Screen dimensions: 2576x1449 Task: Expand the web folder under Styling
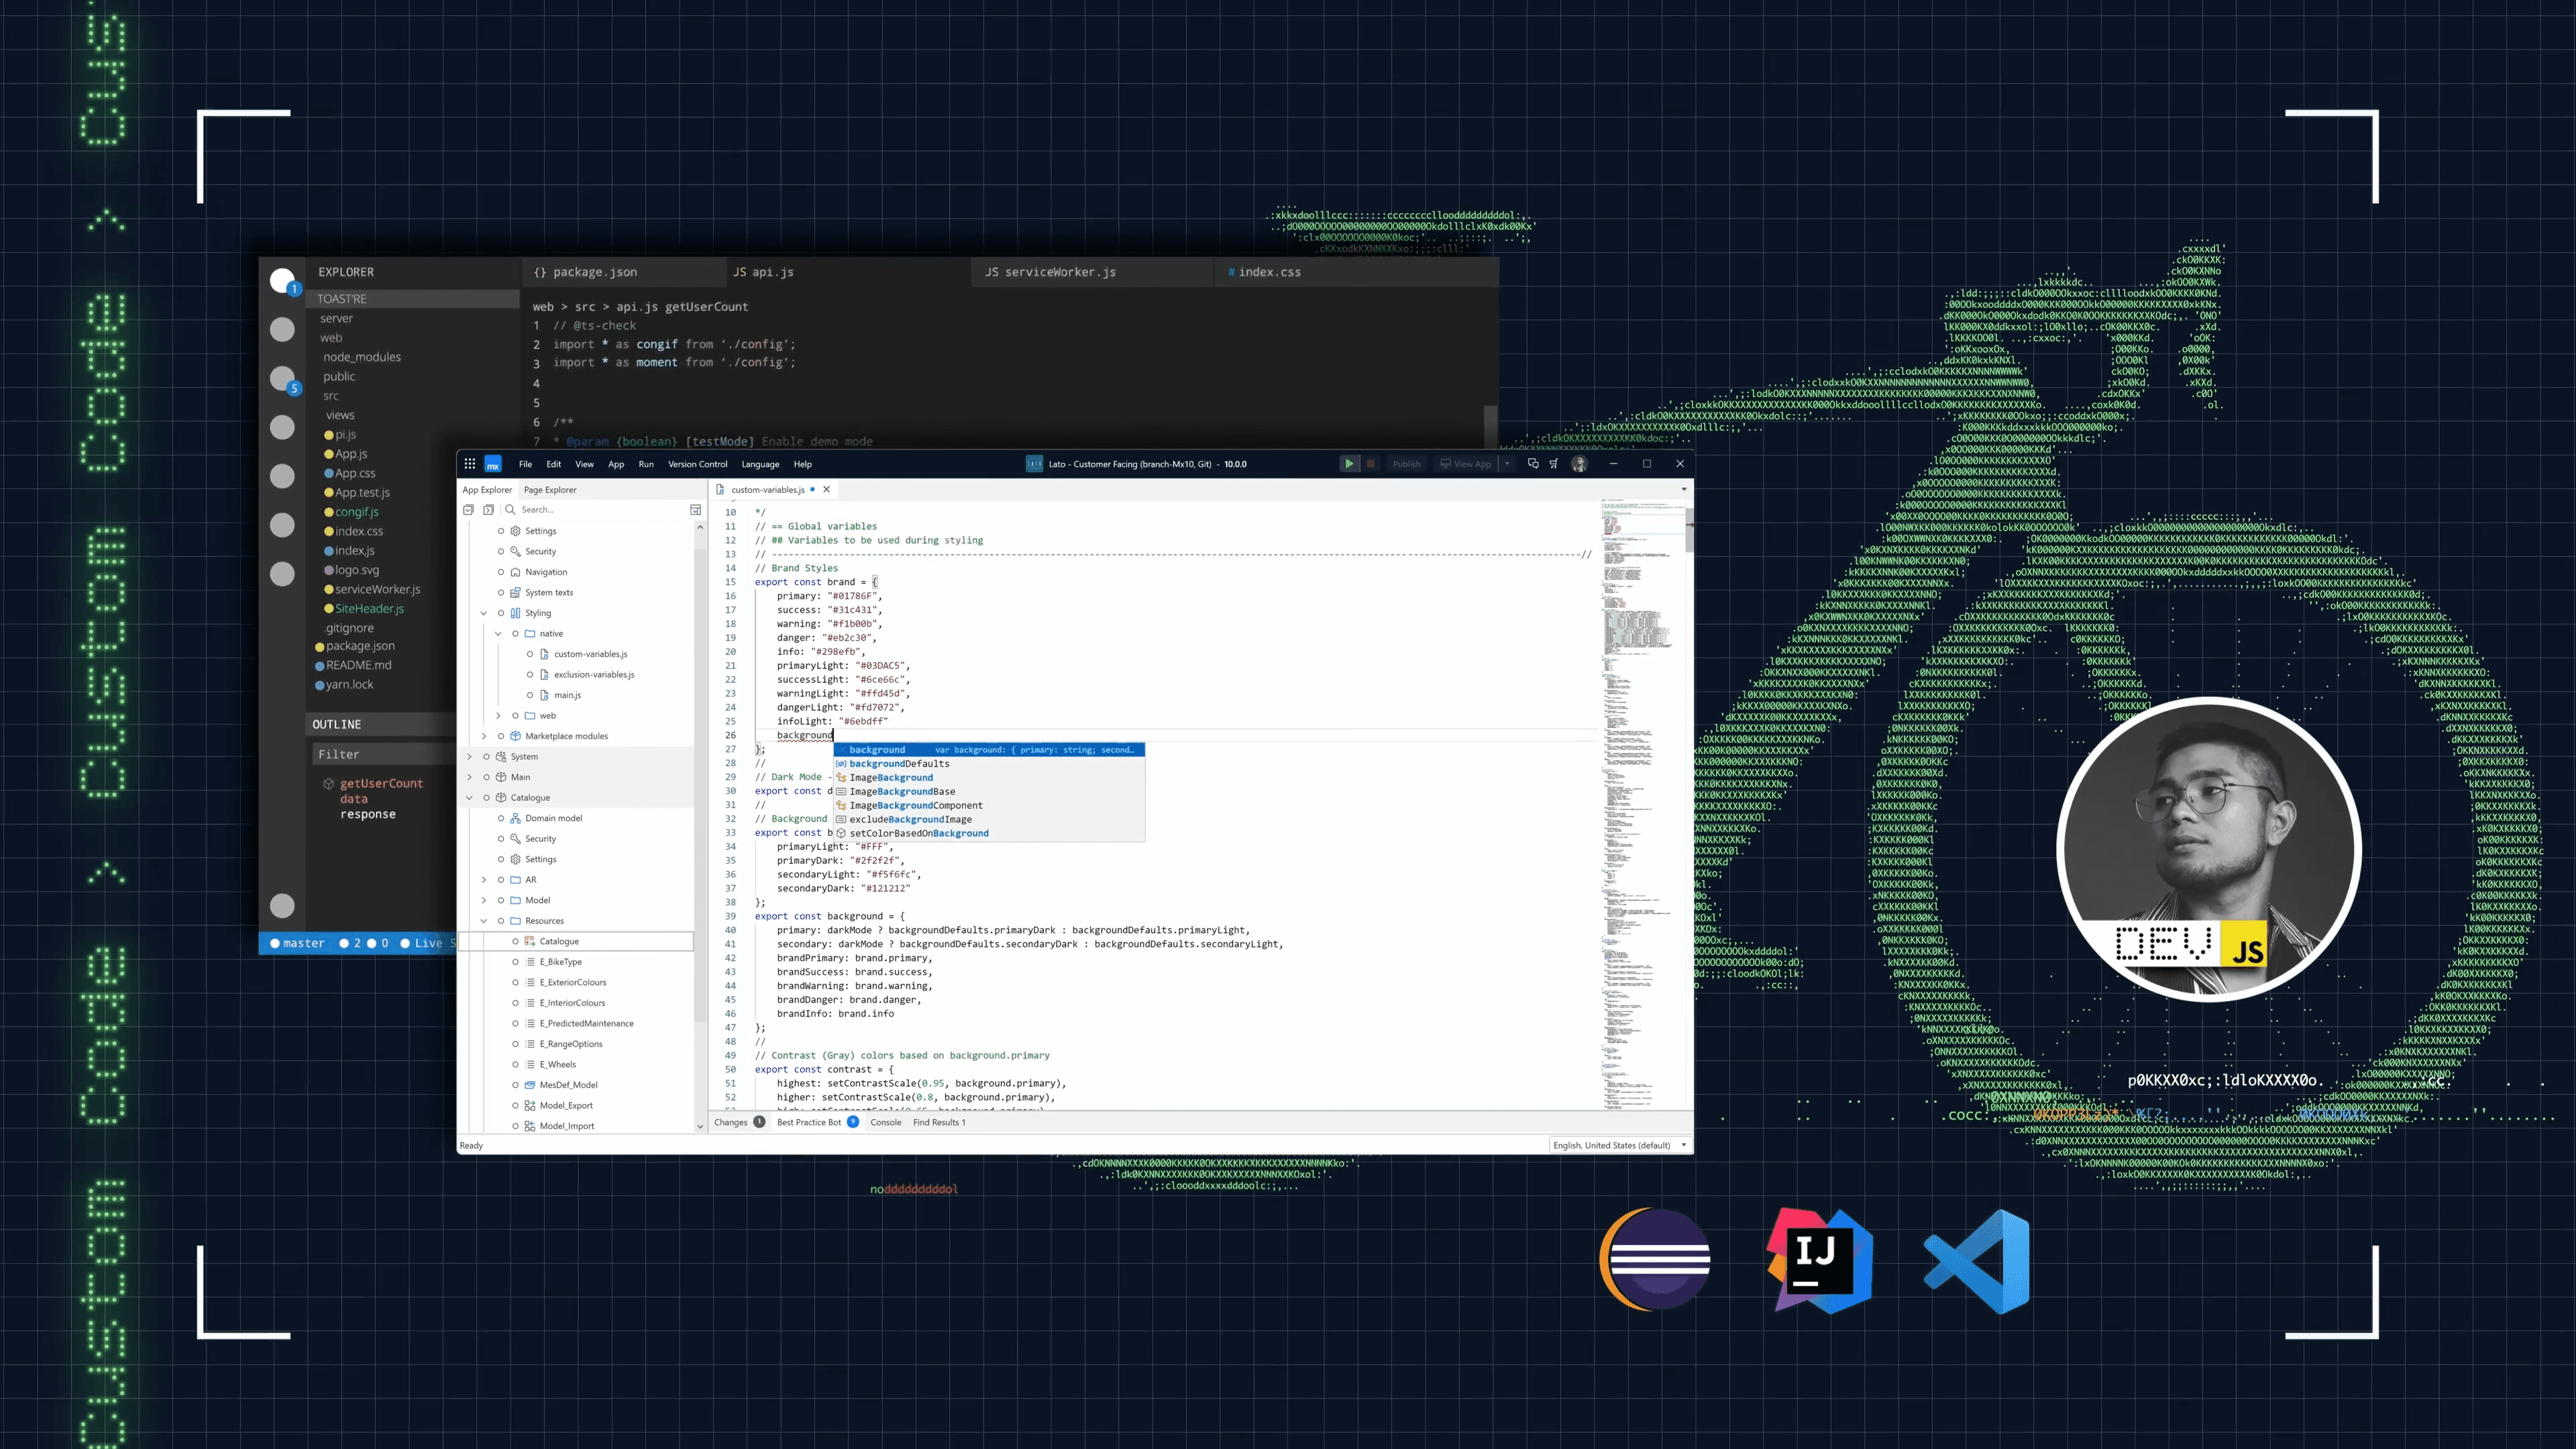tap(498, 715)
